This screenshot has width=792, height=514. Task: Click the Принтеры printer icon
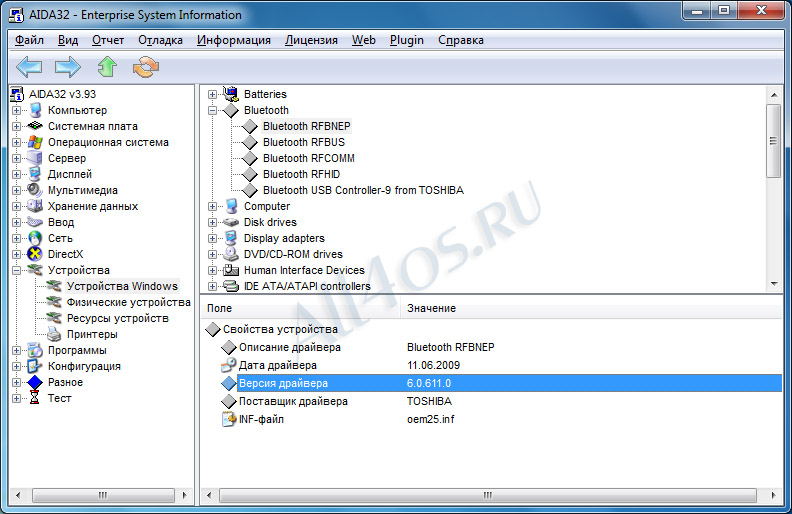point(54,334)
